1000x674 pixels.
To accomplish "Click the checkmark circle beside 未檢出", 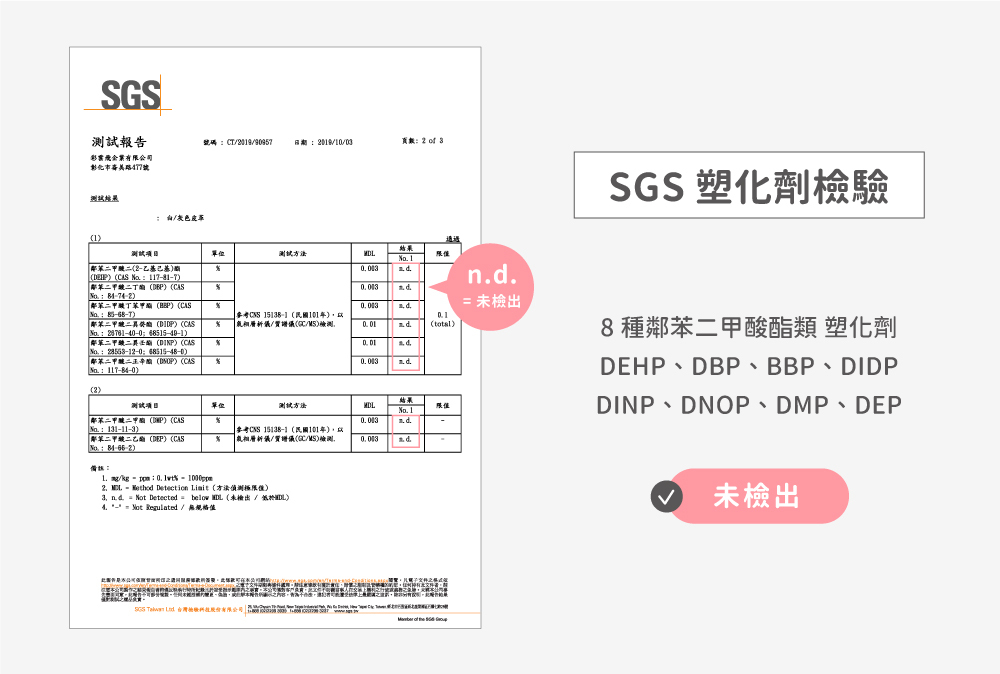I will pos(666,497).
